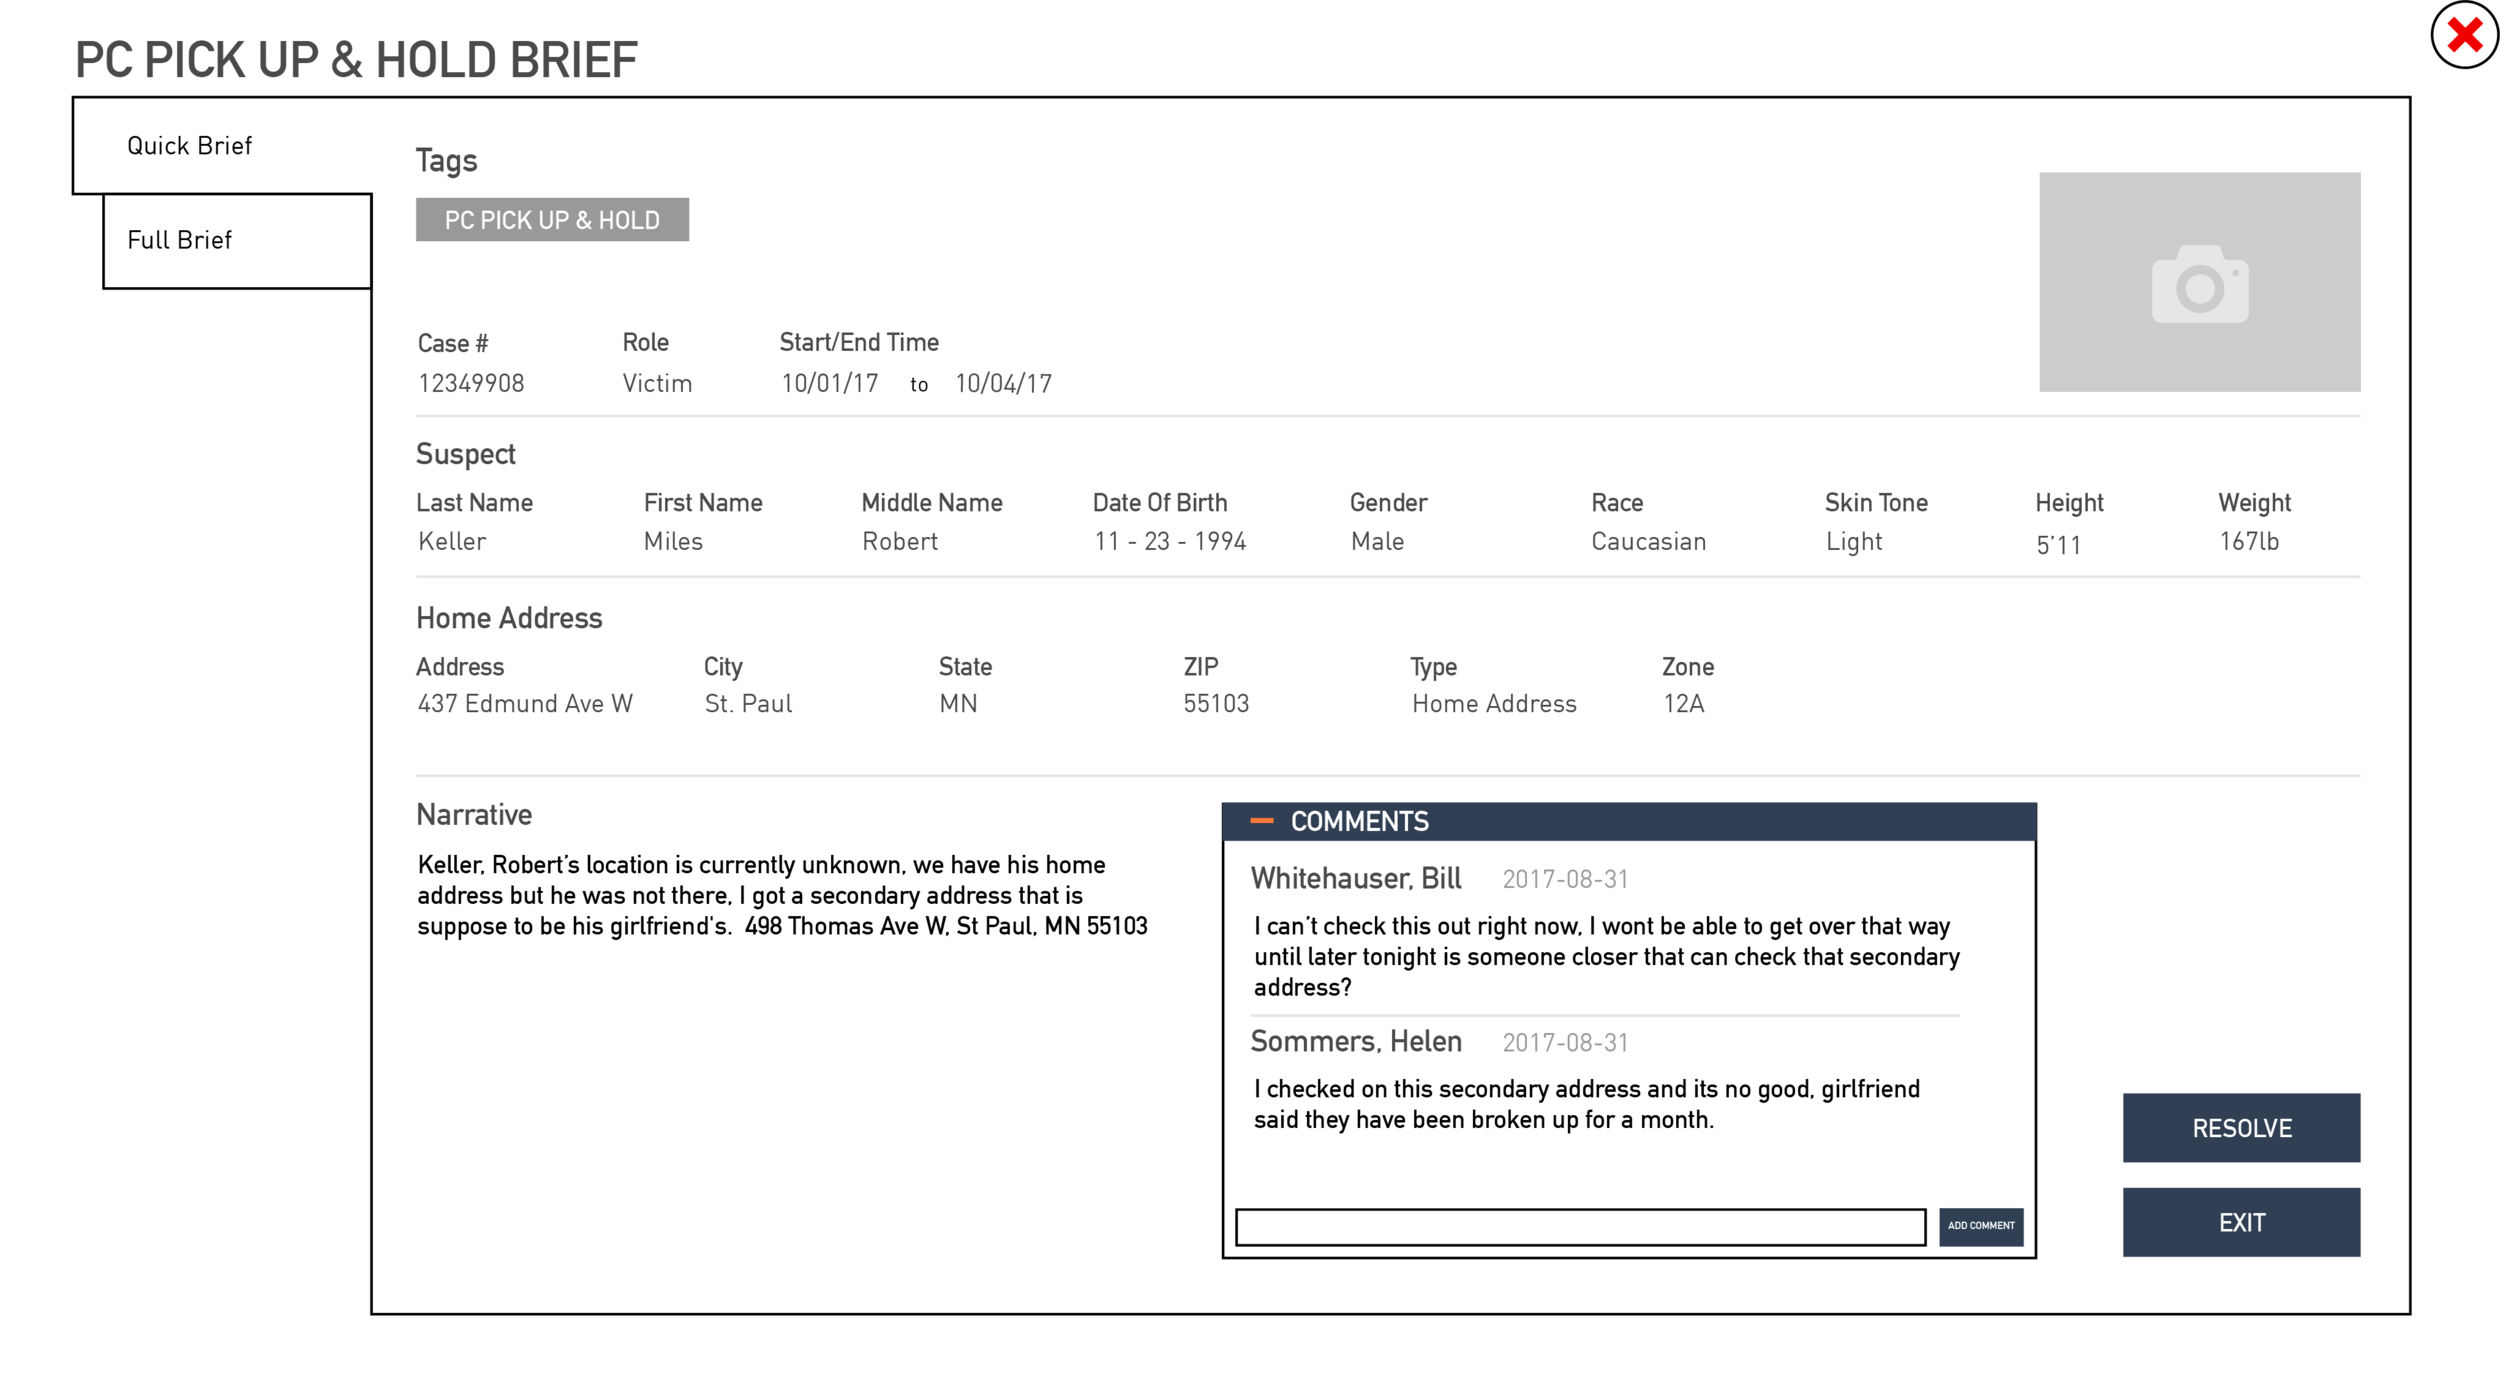Click the date of birth value
The image size is (2500, 1387).
[1169, 542]
